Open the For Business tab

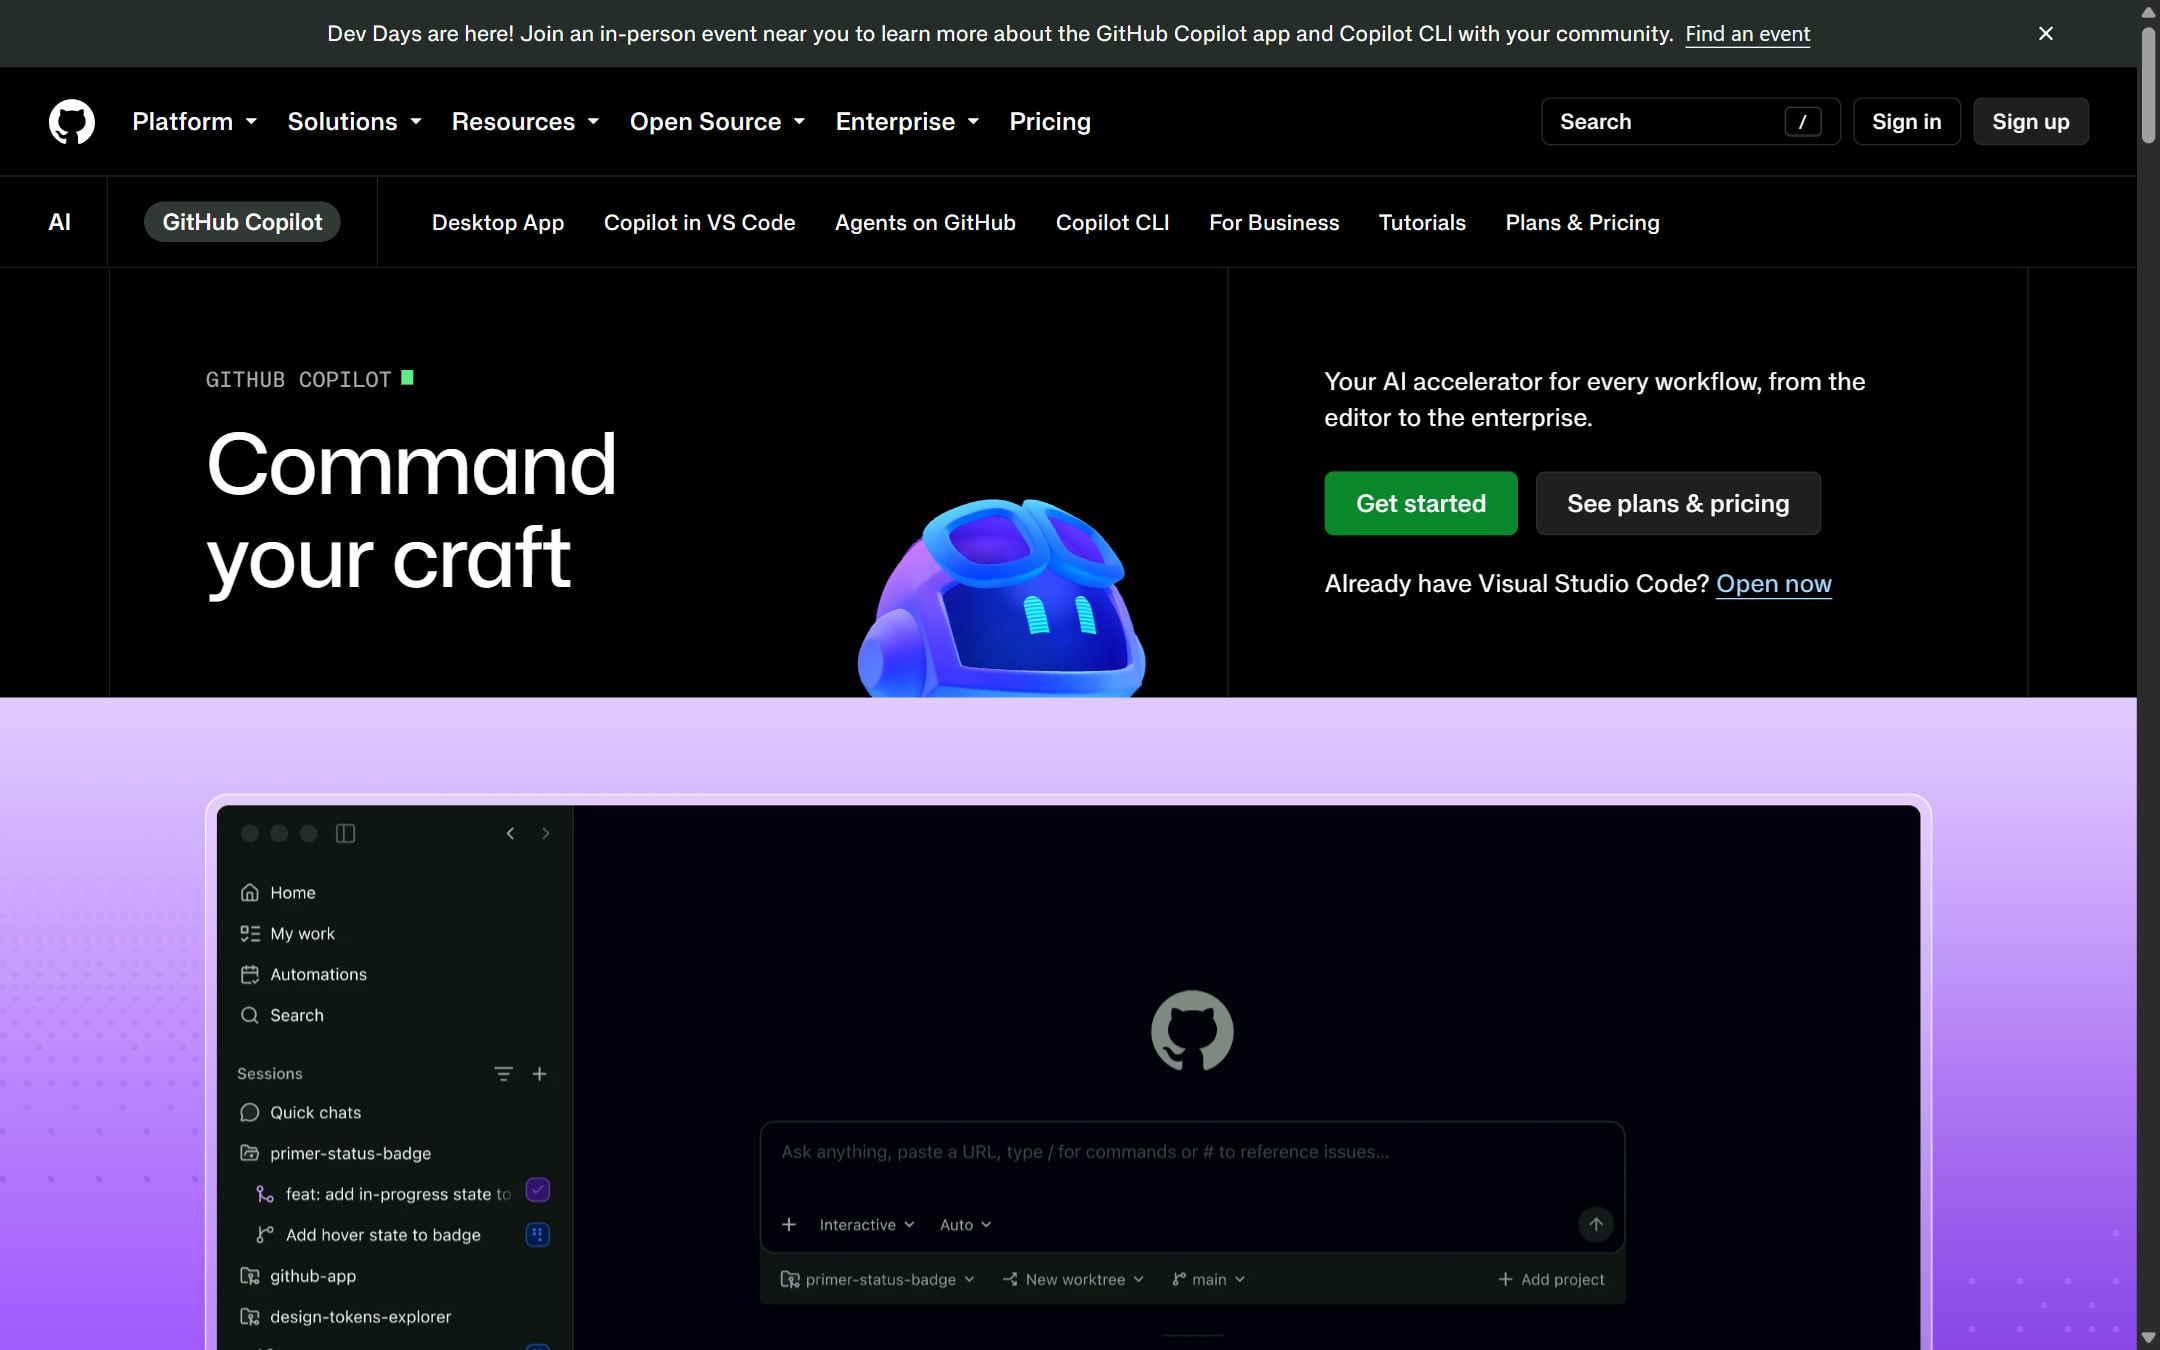coord(1274,222)
